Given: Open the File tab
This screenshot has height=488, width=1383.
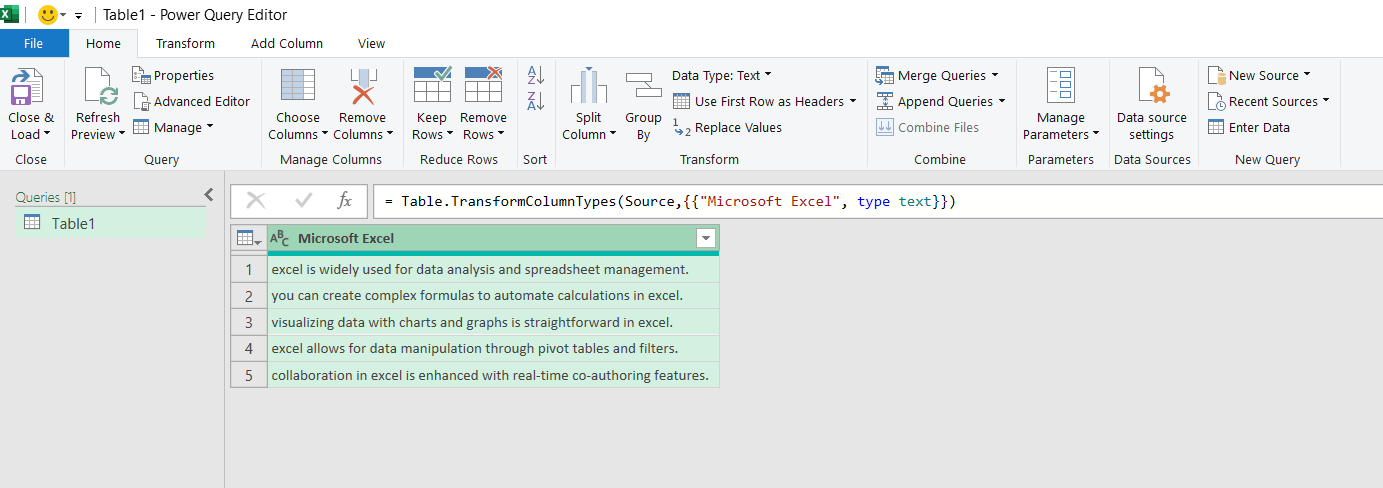Looking at the screenshot, I should click(34, 43).
